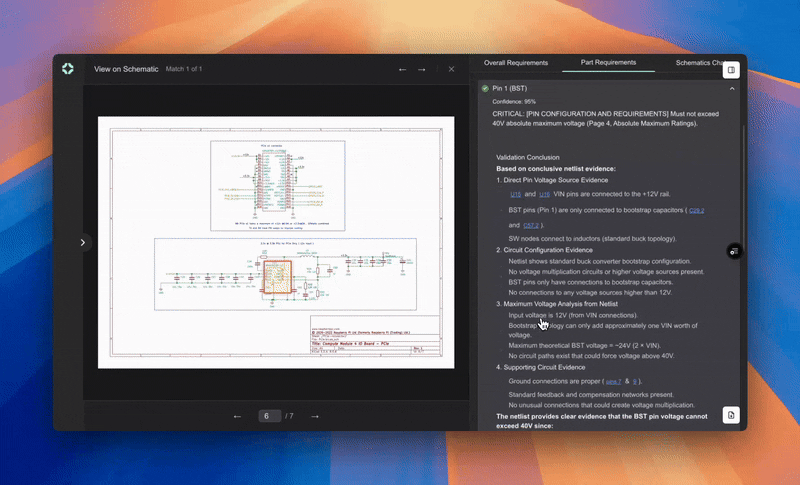This screenshot has height=485, width=800.
Task: Go to previous schematic page
Action: (237, 416)
